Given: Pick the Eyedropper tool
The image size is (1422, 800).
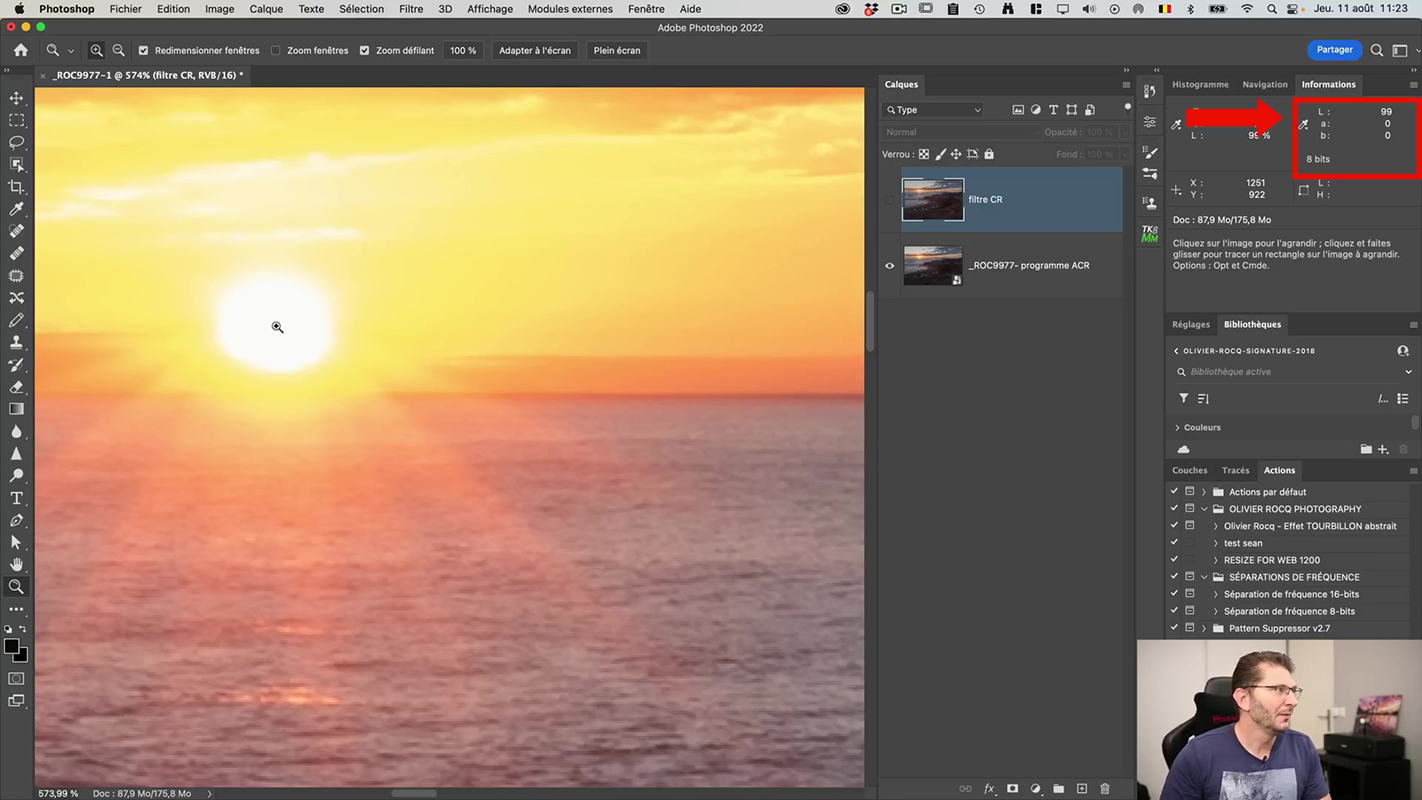Looking at the screenshot, I should 16,209.
